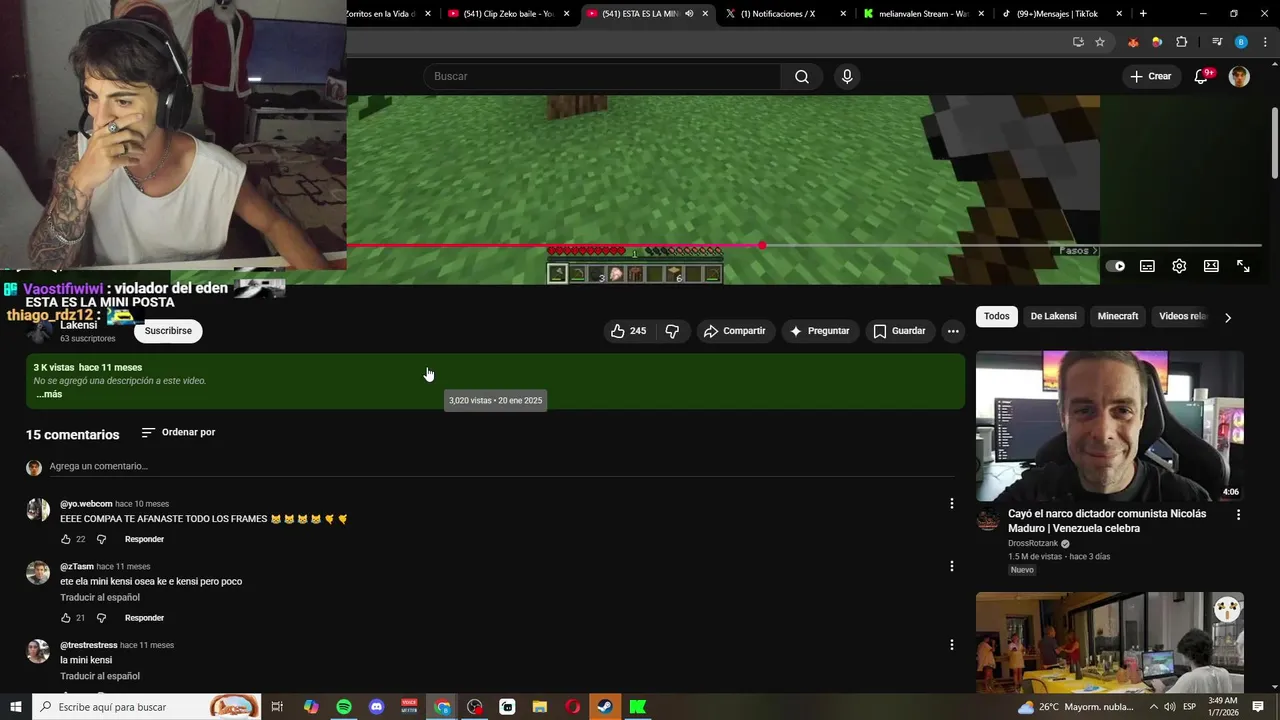
Task: Reply to @yo.webcom comment
Action: coord(144,539)
